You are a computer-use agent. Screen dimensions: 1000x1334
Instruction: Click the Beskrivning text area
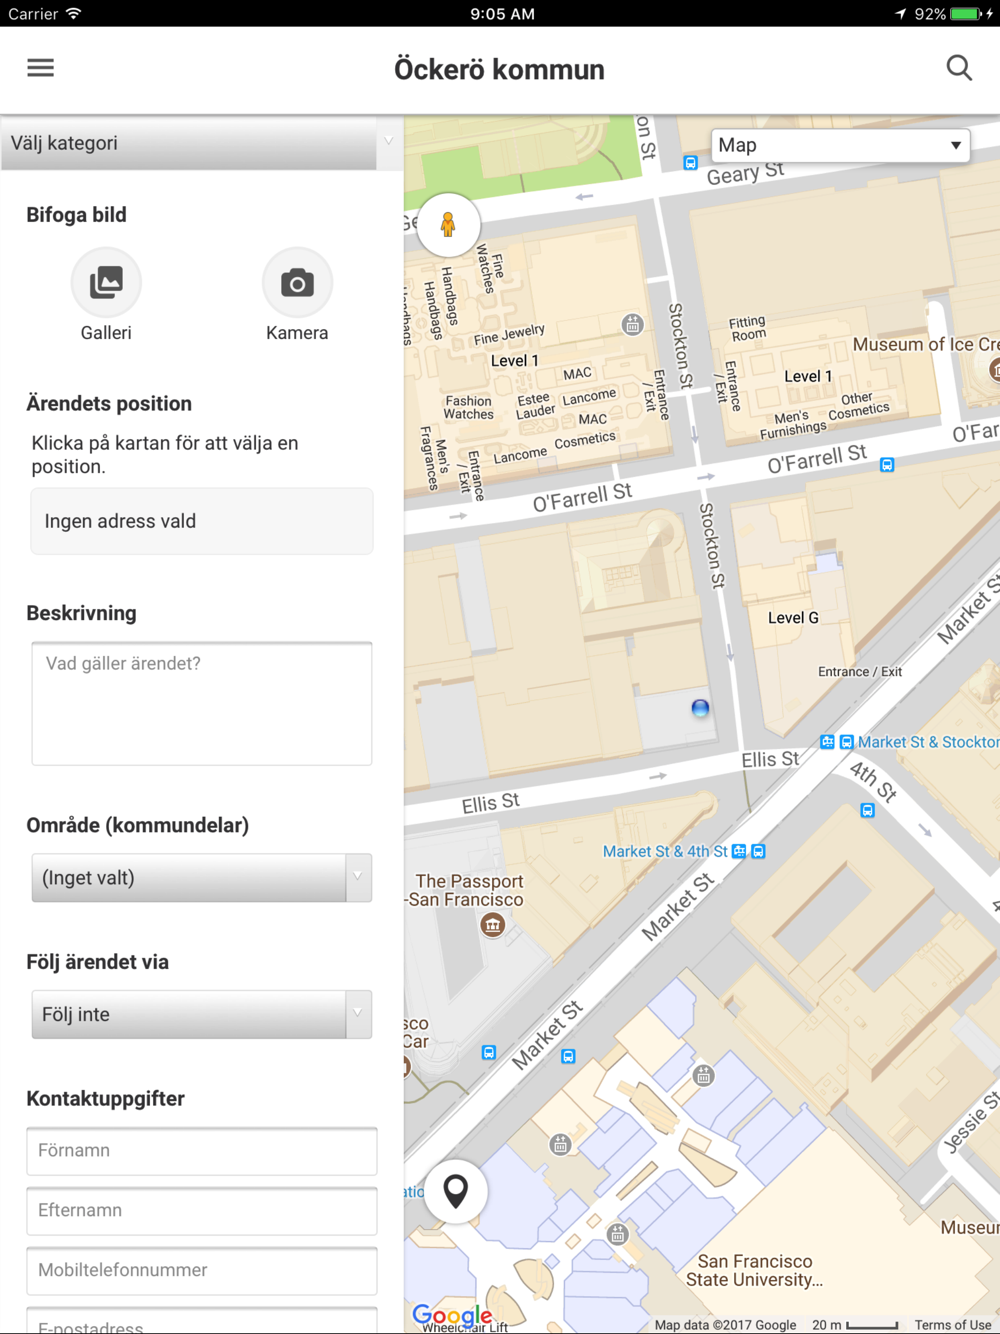pyautogui.click(x=202, y=704)
